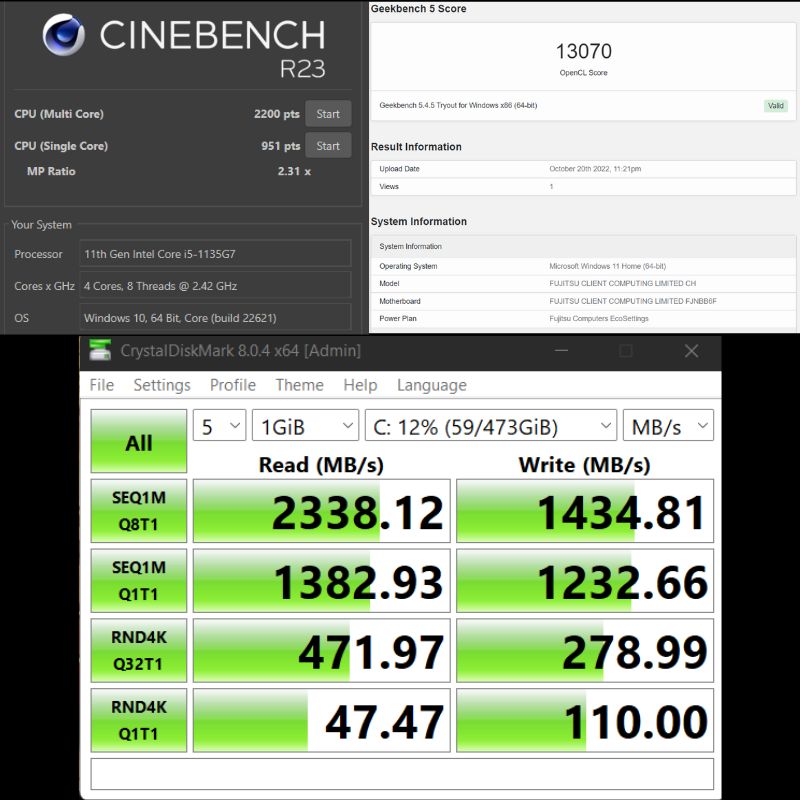The width and height of the screenshot is (800, 800).
Task: Open the test count dropdown showing 5
Action: (219, 425)
